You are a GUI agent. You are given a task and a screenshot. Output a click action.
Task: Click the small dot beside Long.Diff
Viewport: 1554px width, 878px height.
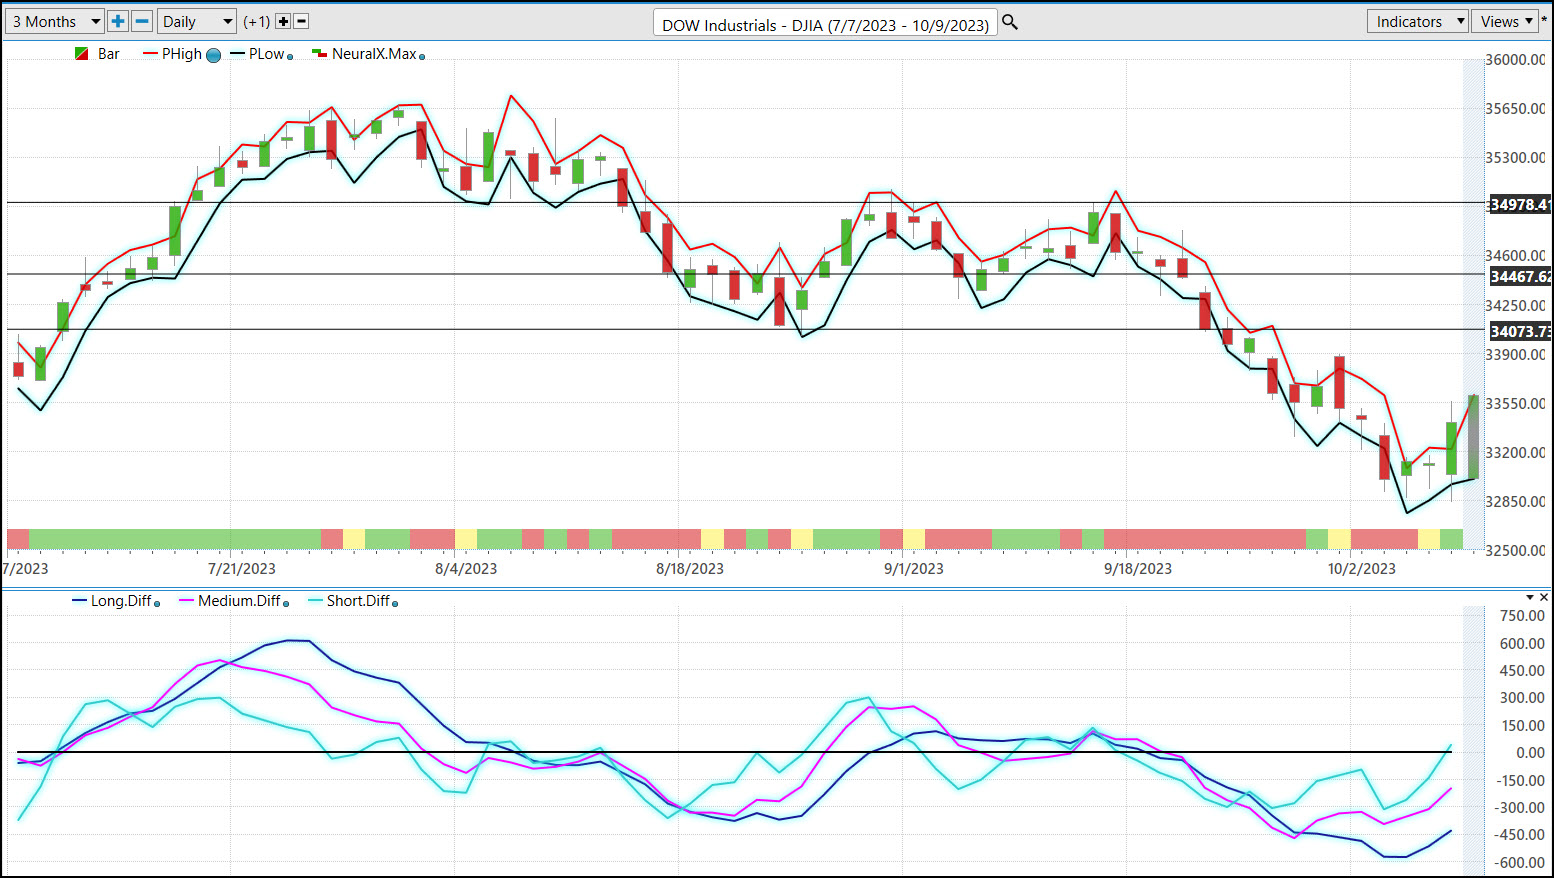pos(157,604)
